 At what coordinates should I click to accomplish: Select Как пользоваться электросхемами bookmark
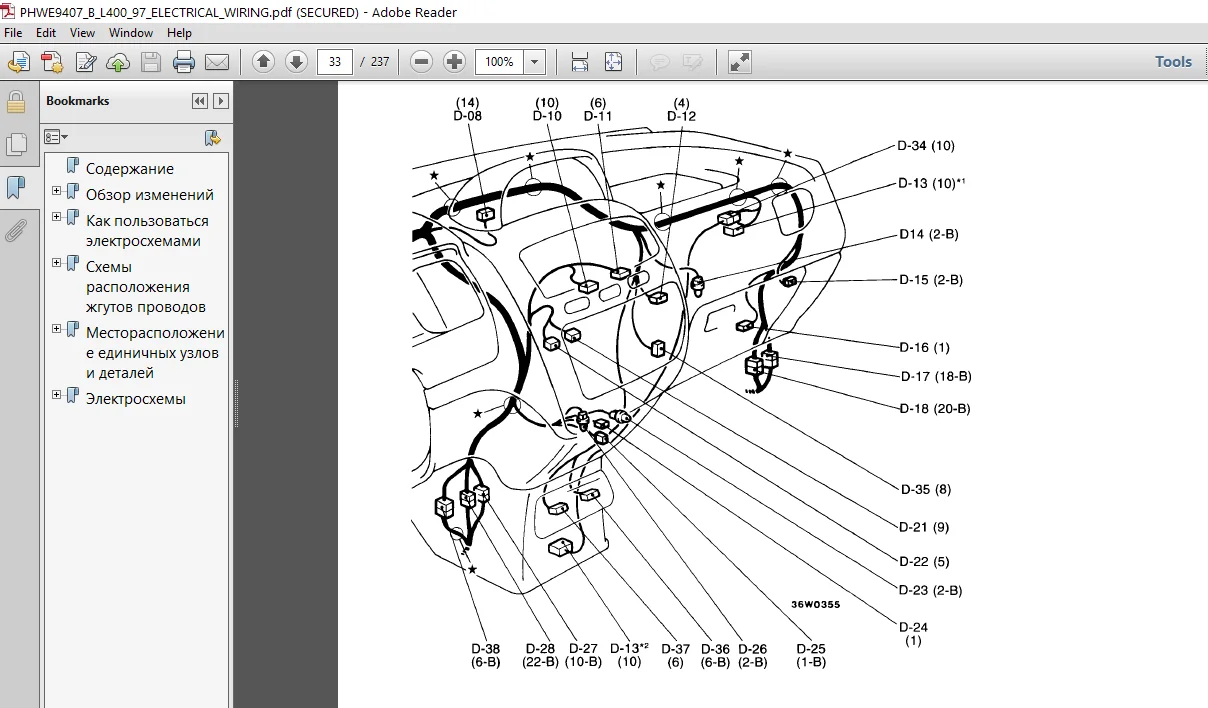(147, 231)
